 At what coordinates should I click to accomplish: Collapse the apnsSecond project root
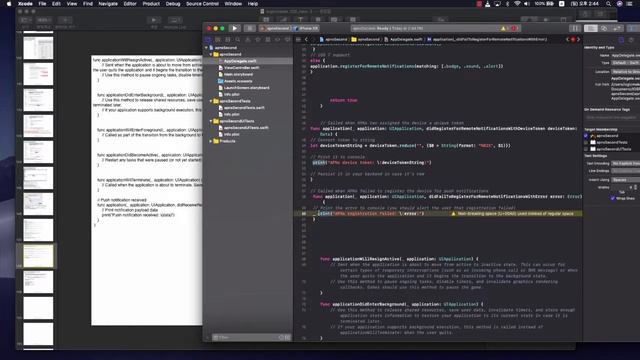coord(206,48)
